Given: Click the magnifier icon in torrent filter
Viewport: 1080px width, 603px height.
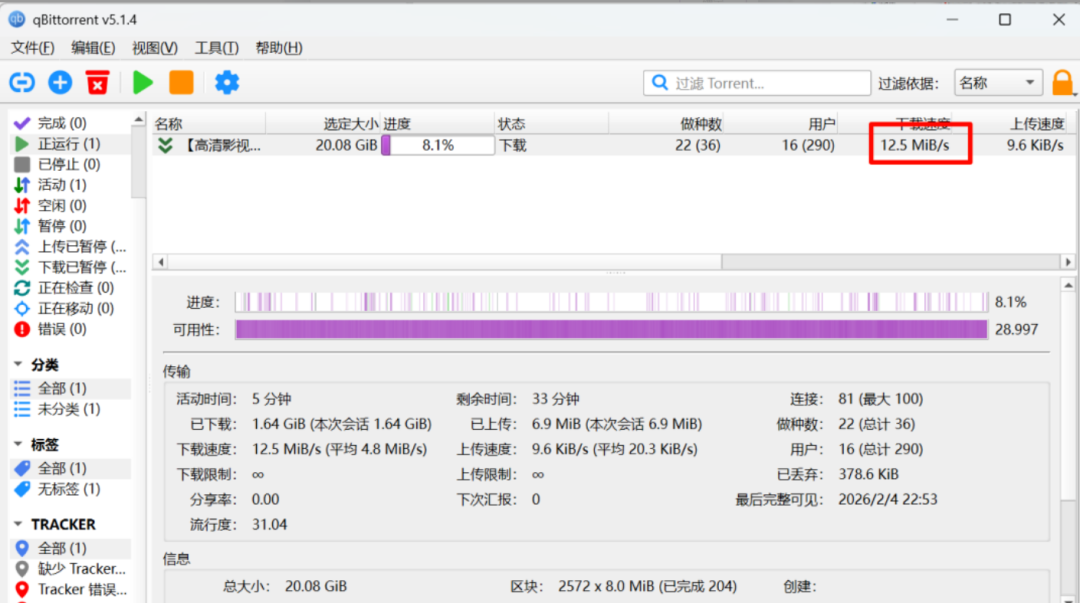Looking at the screenshot, I should (659, 83).
